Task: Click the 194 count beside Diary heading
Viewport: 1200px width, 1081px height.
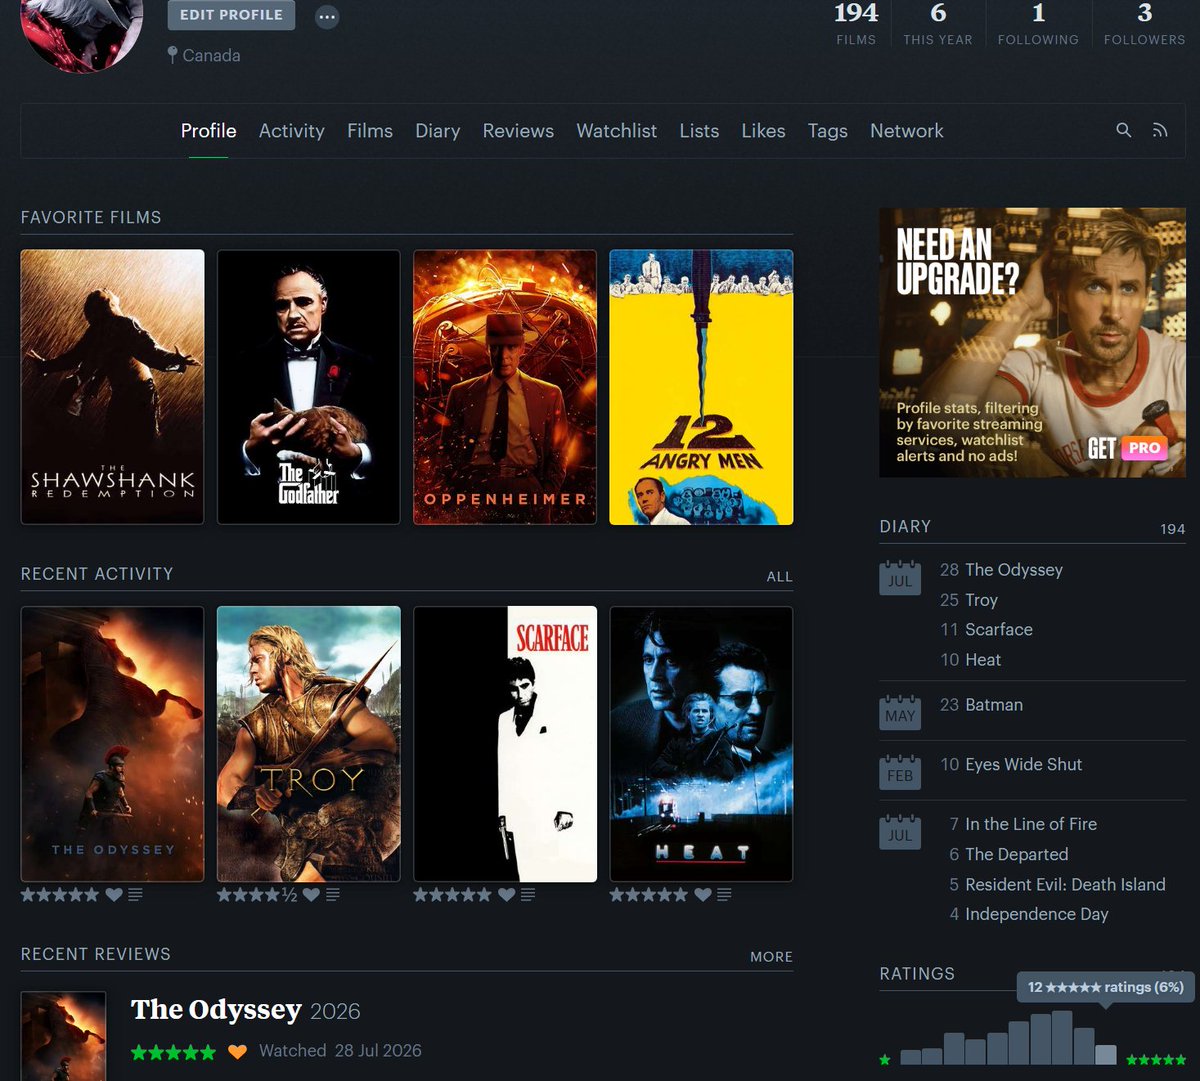Action: pos(1173,529)
